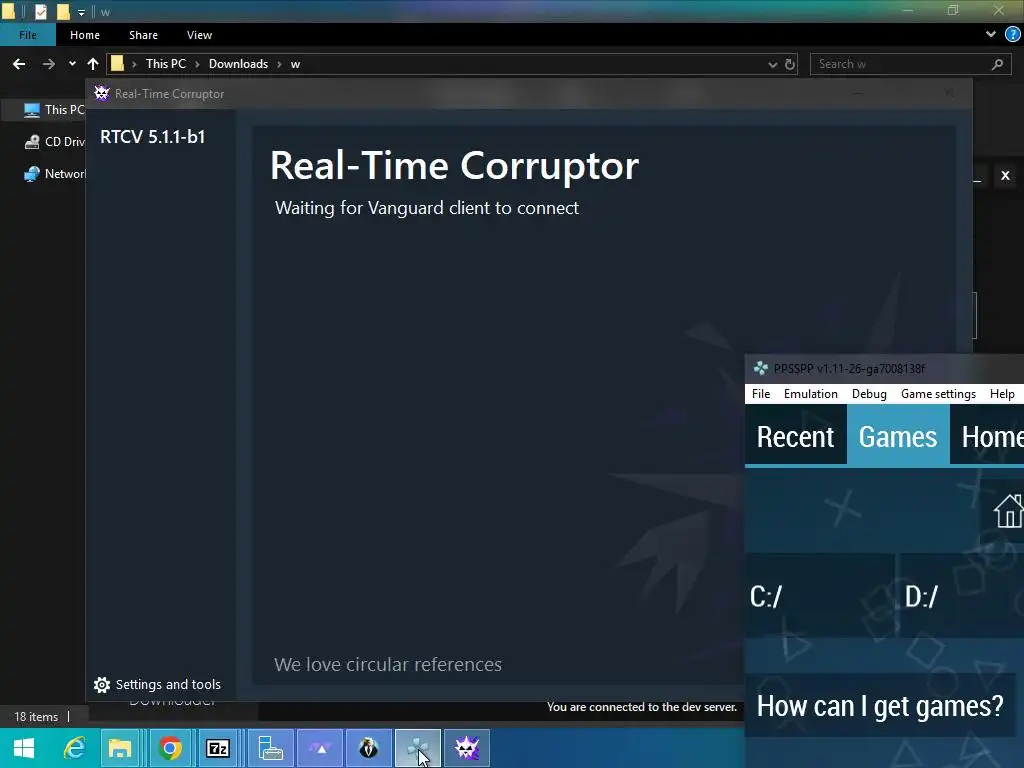Open File Explorer from the taskbar

[x=120, y=748]
